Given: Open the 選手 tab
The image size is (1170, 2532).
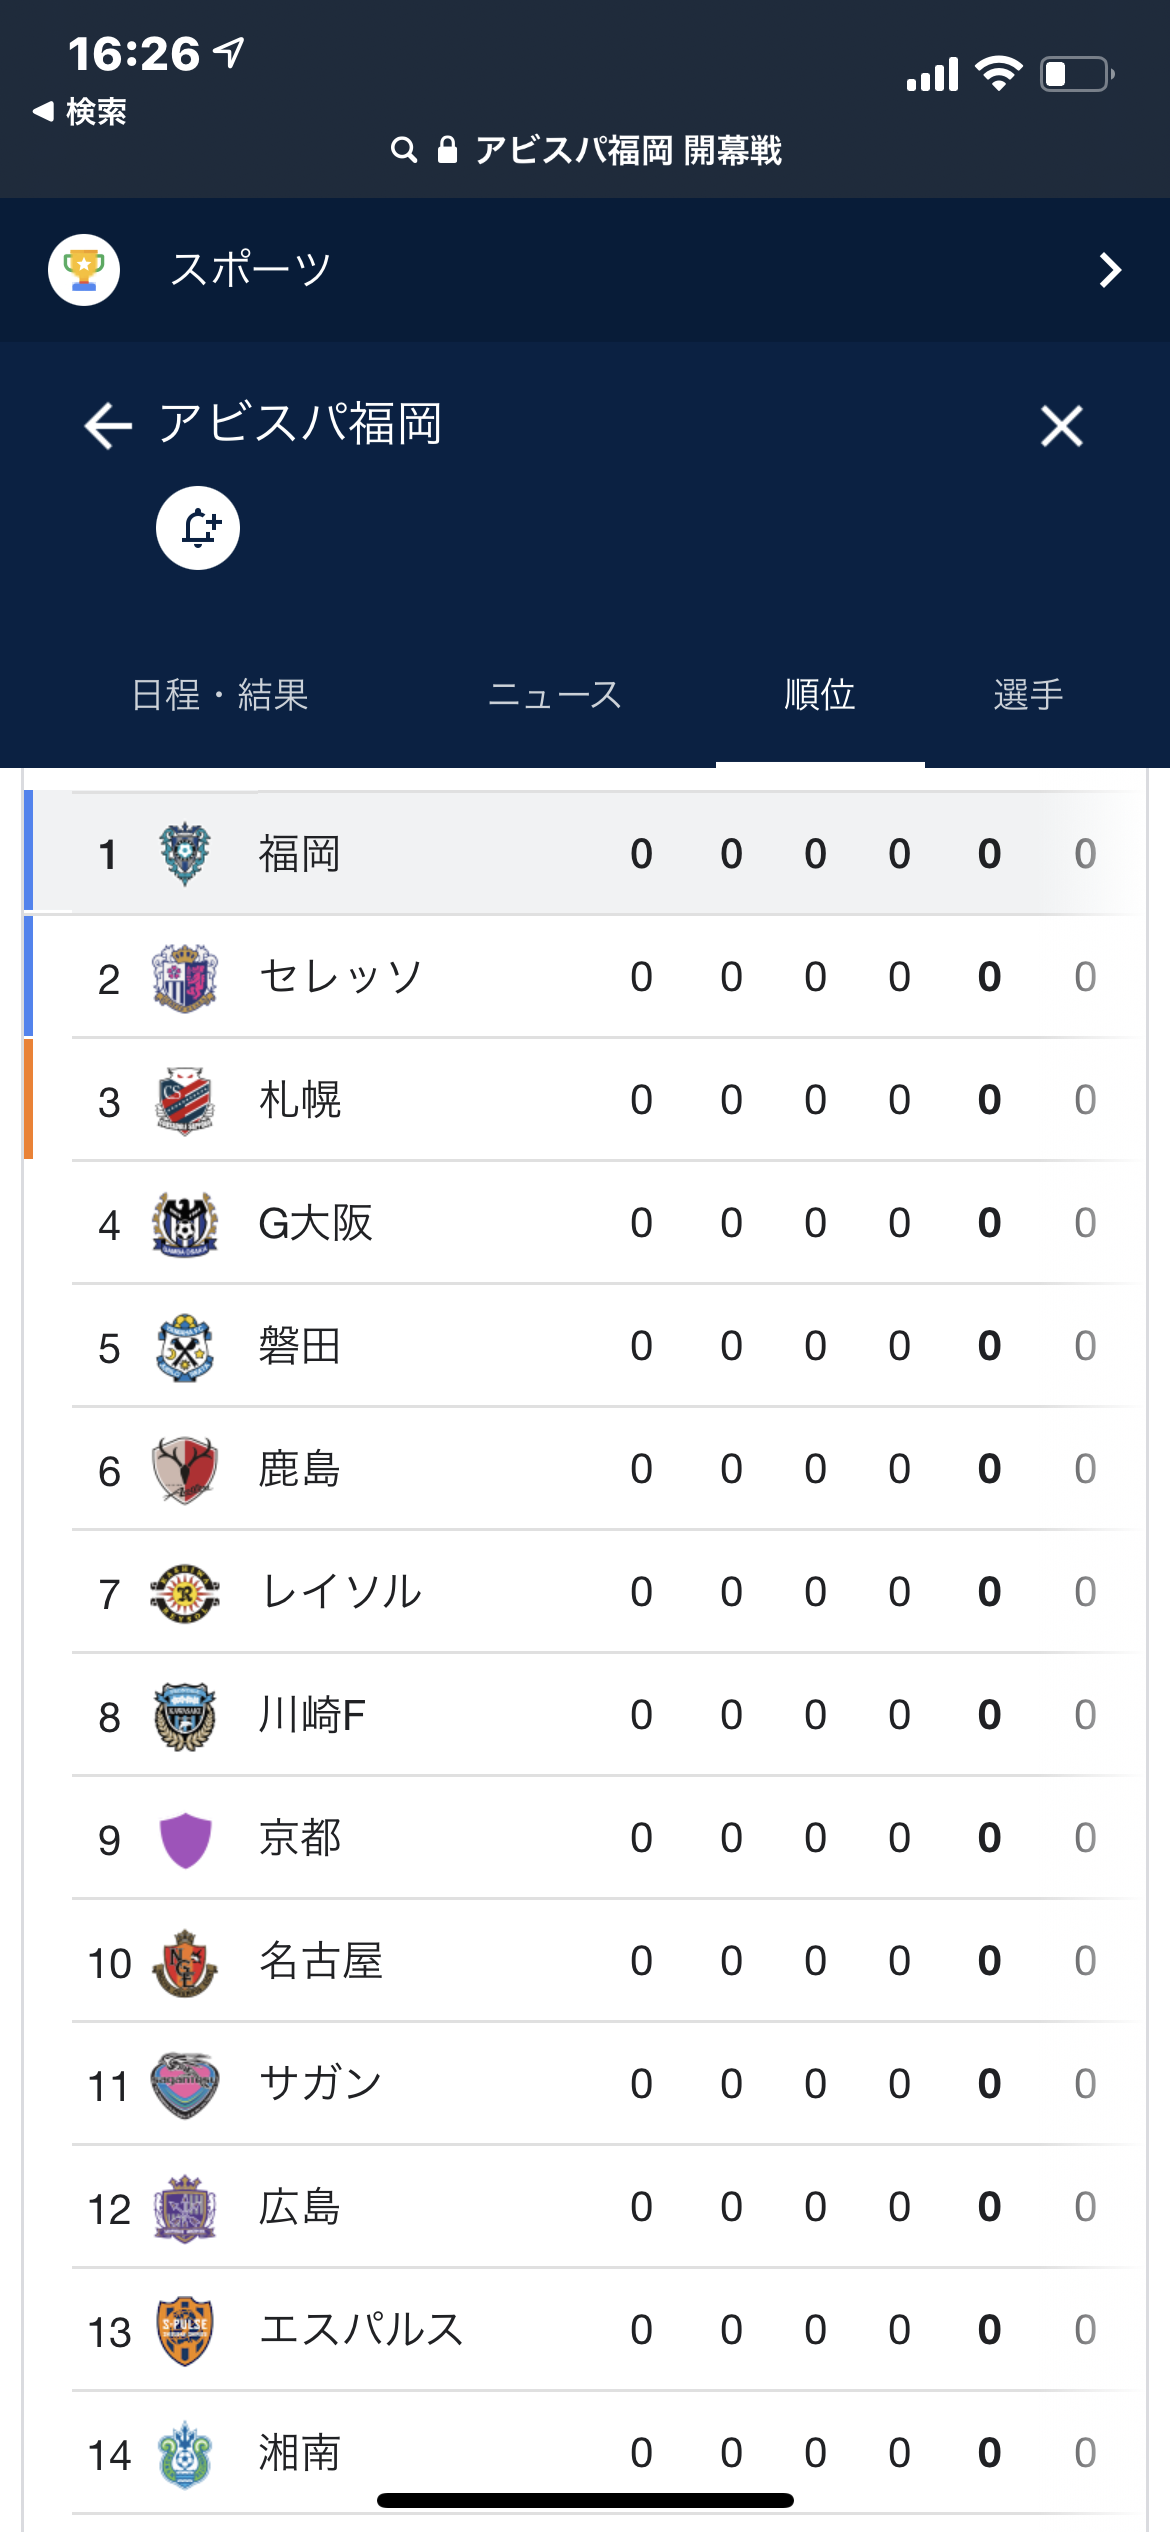Looking at the screenshot, I should pyautogui.click(x=1028, y=695).
